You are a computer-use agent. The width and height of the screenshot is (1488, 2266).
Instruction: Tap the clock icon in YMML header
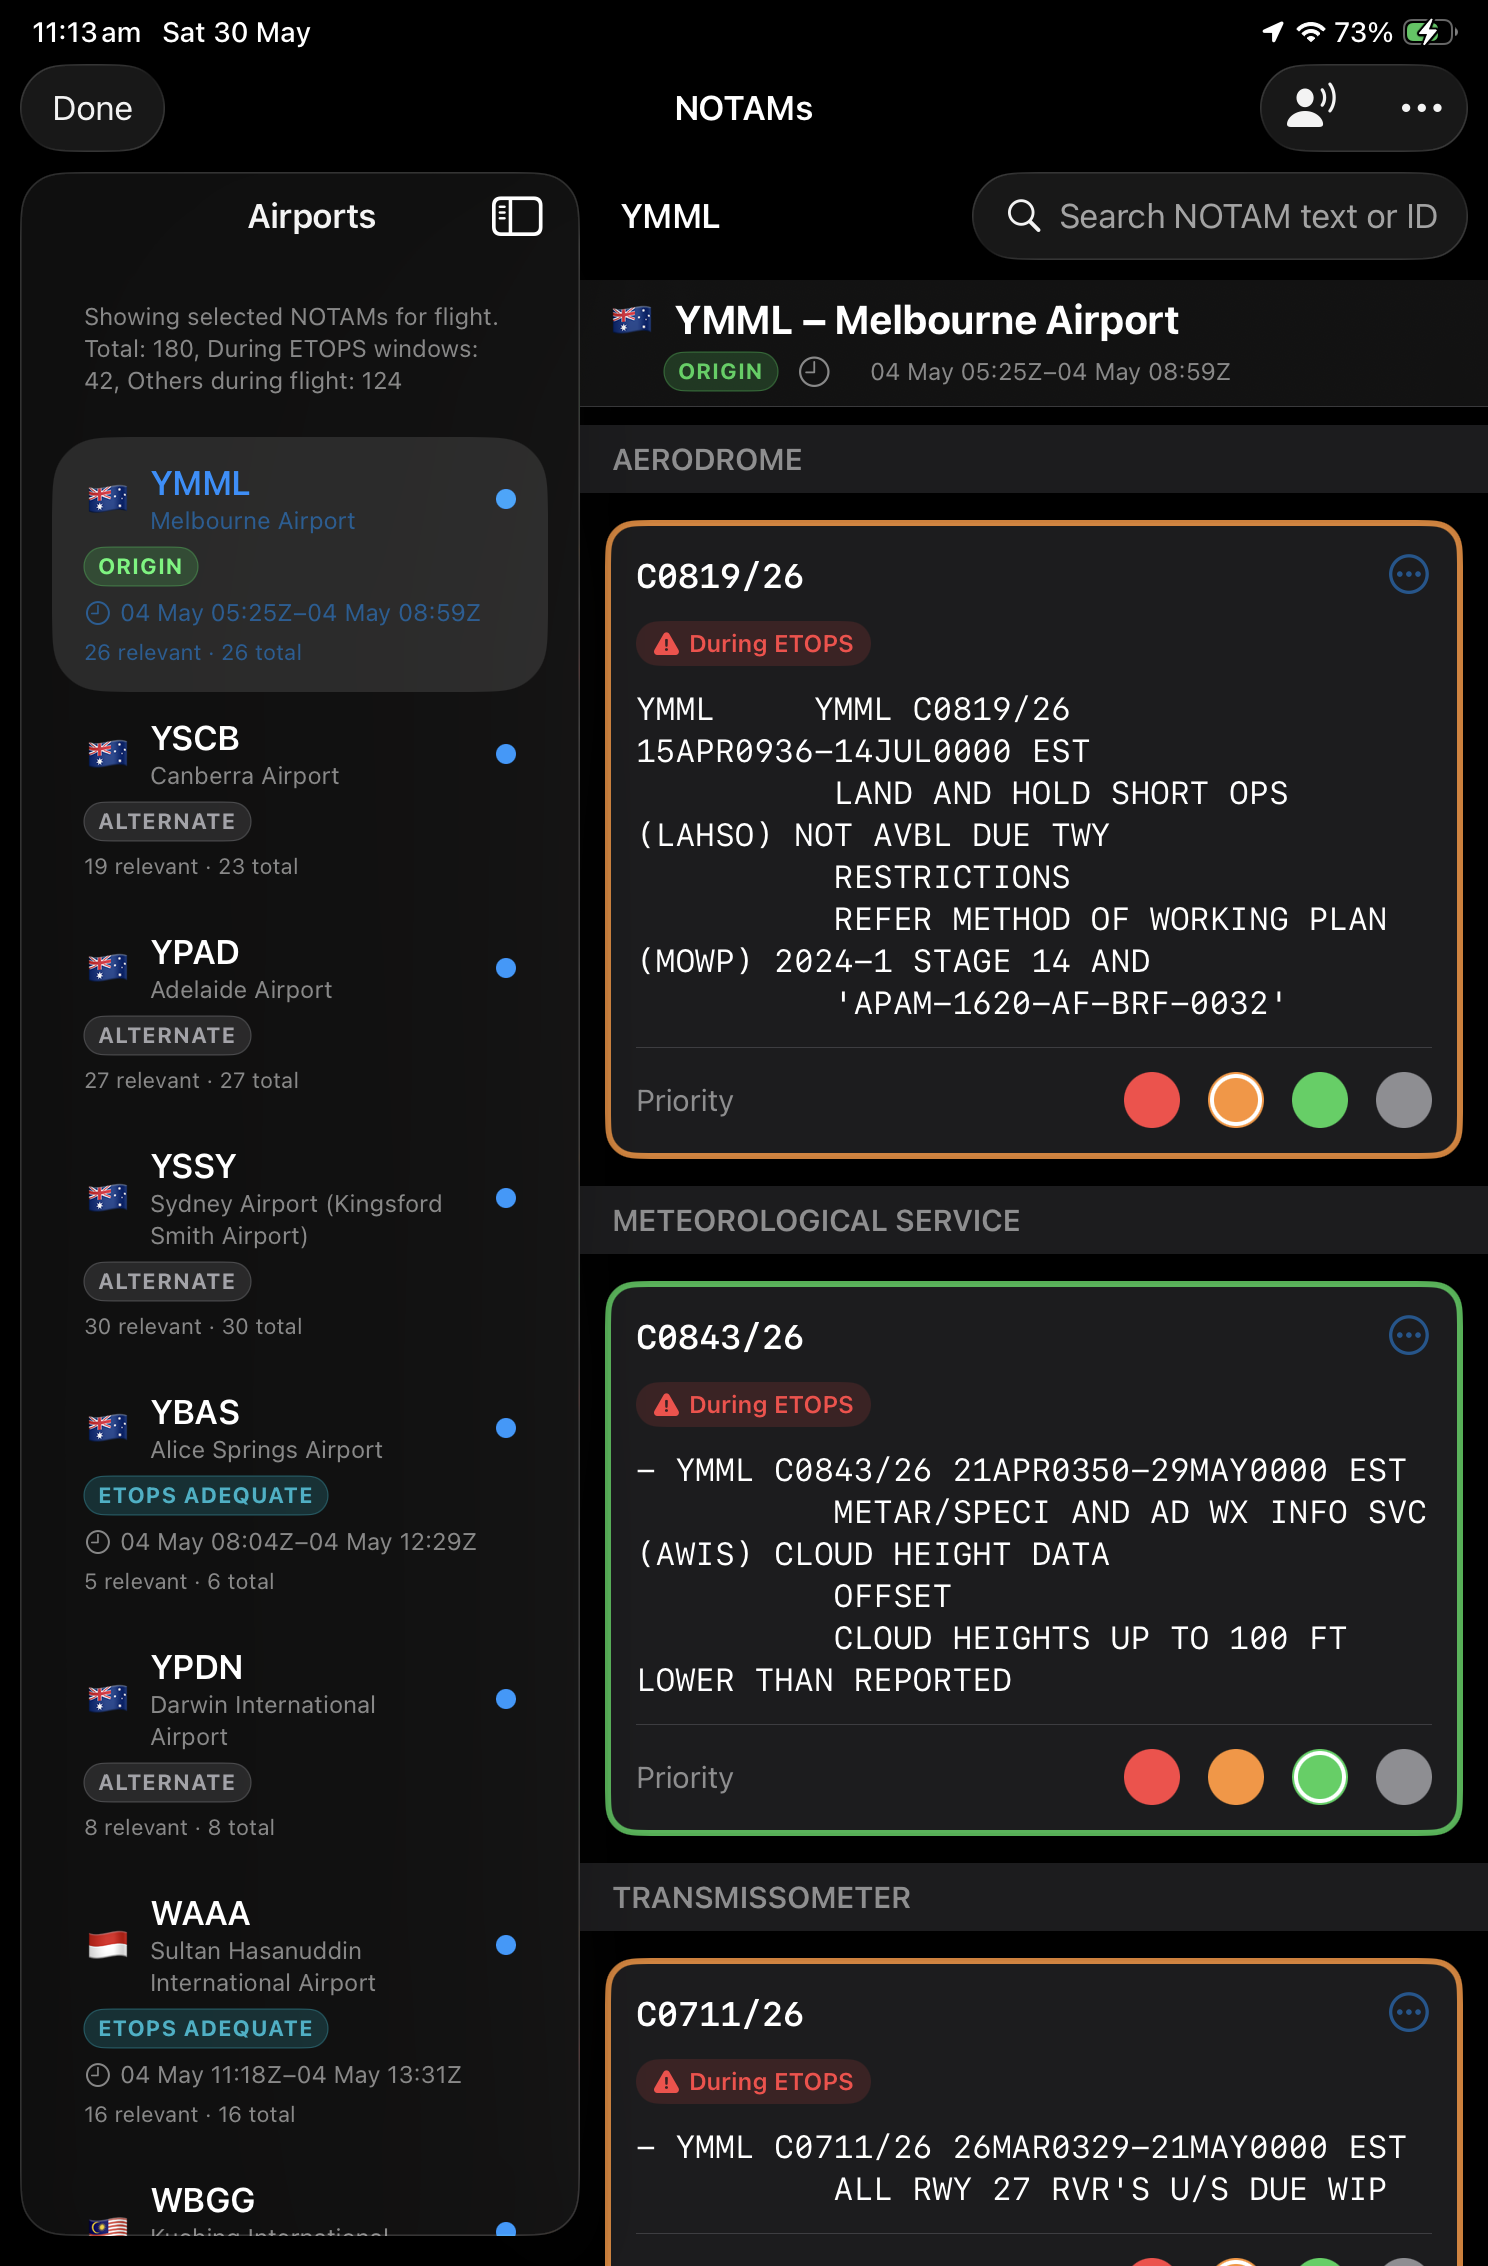[x=814, y=372]
